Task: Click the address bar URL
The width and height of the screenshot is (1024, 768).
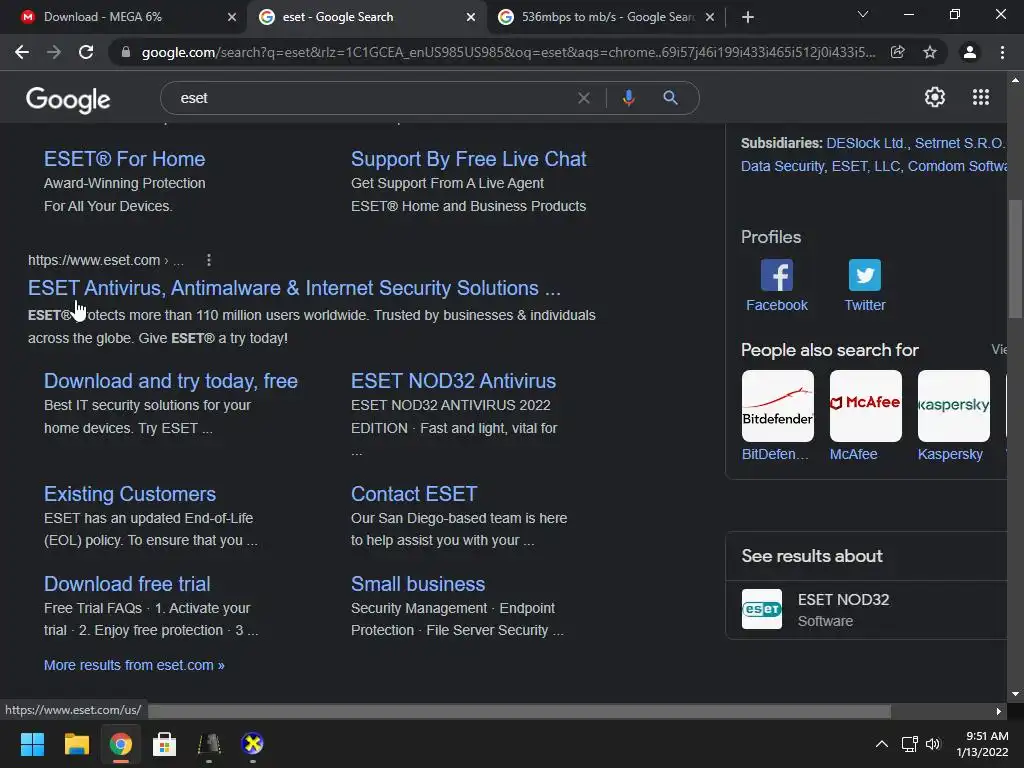Action: 508,52
